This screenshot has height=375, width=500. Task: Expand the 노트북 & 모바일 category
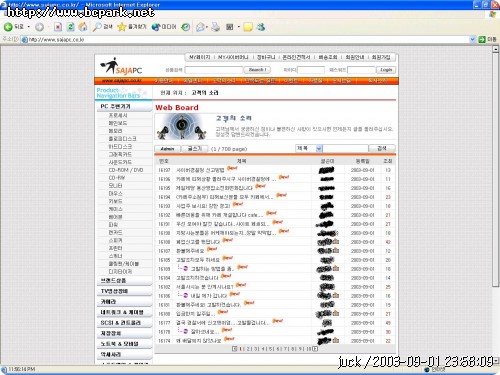[x=124, y=344]
